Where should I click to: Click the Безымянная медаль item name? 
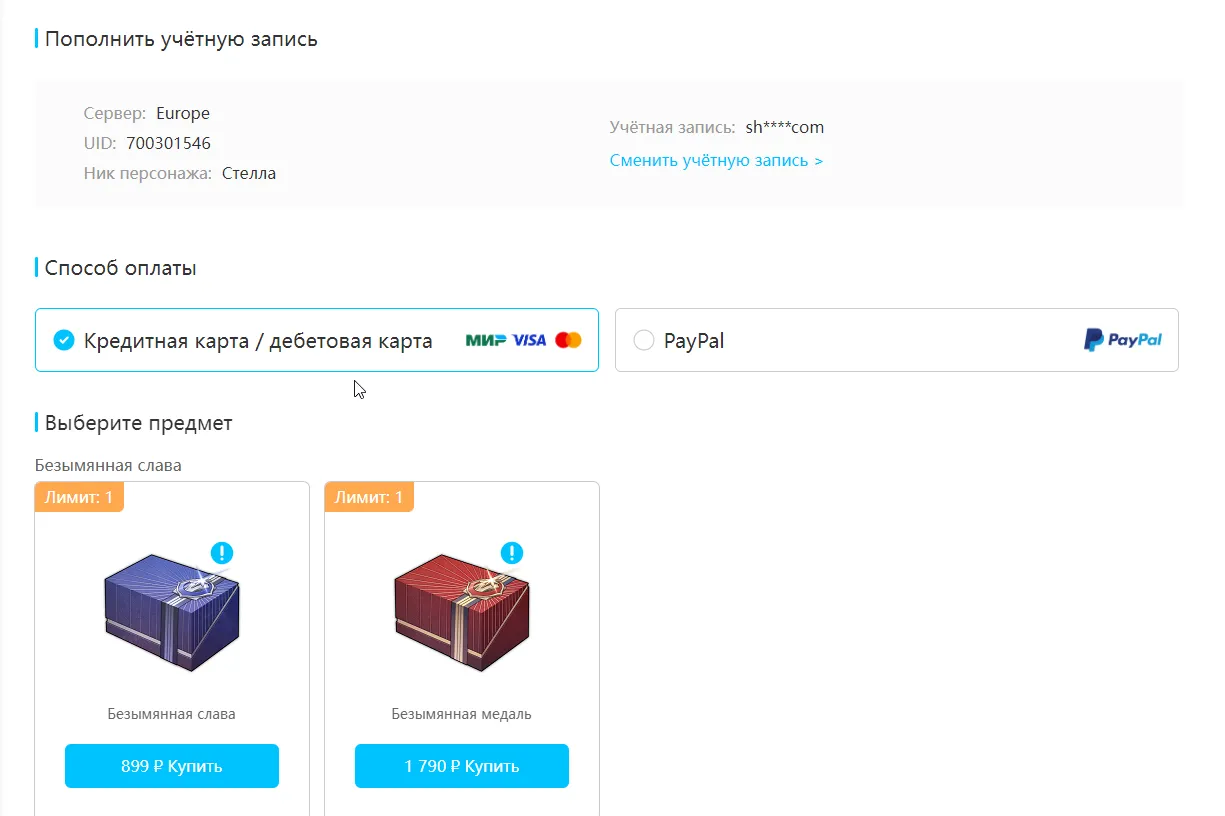(x=462, y=714)
